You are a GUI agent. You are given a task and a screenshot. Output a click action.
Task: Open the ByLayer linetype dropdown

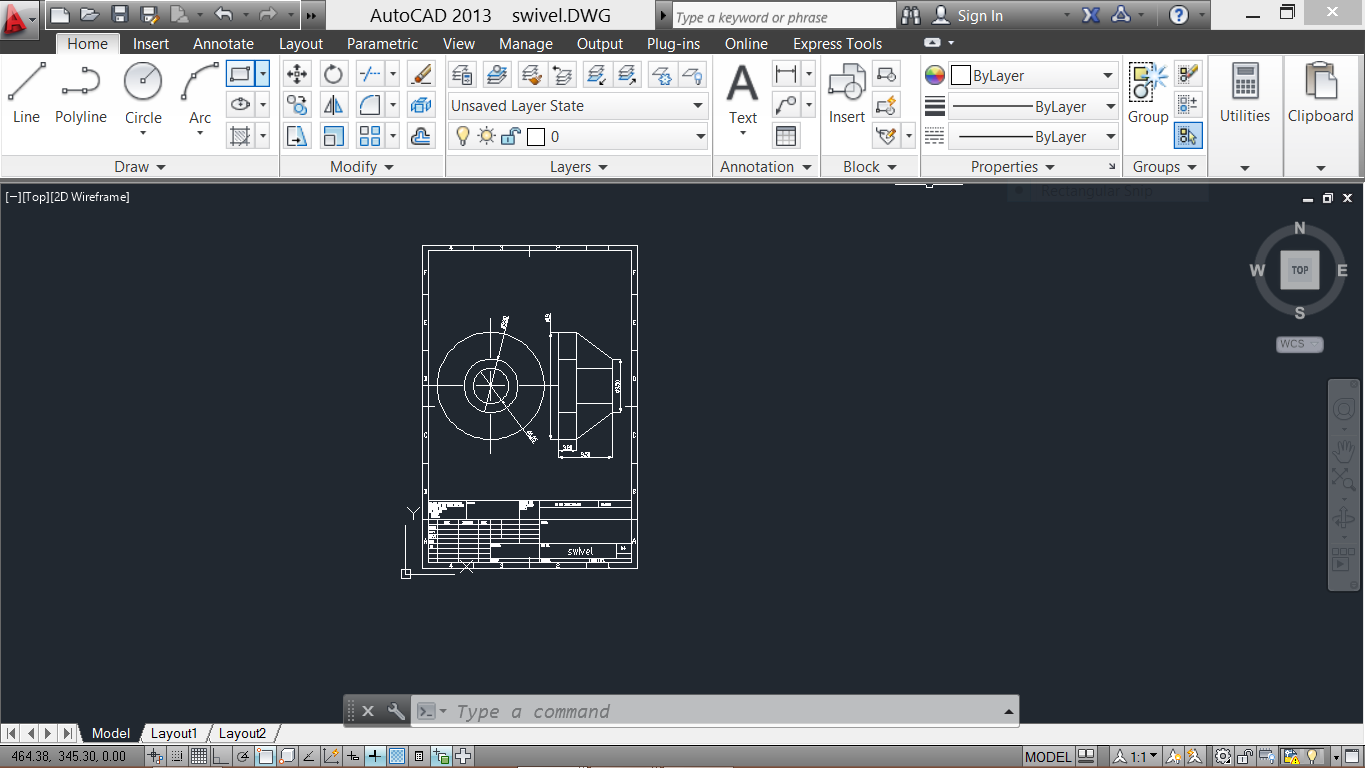coord(1033,137)
